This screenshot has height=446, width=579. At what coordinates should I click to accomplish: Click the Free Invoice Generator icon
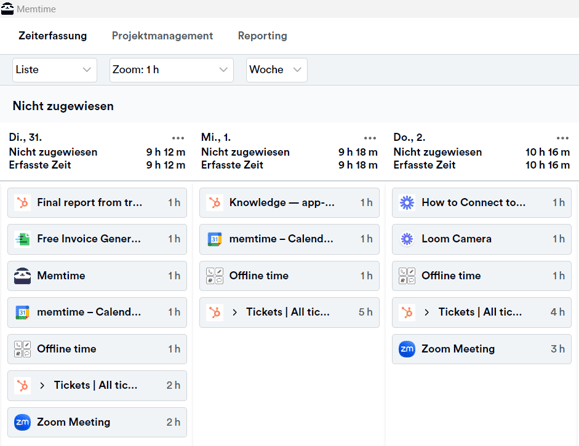point(23,239)
